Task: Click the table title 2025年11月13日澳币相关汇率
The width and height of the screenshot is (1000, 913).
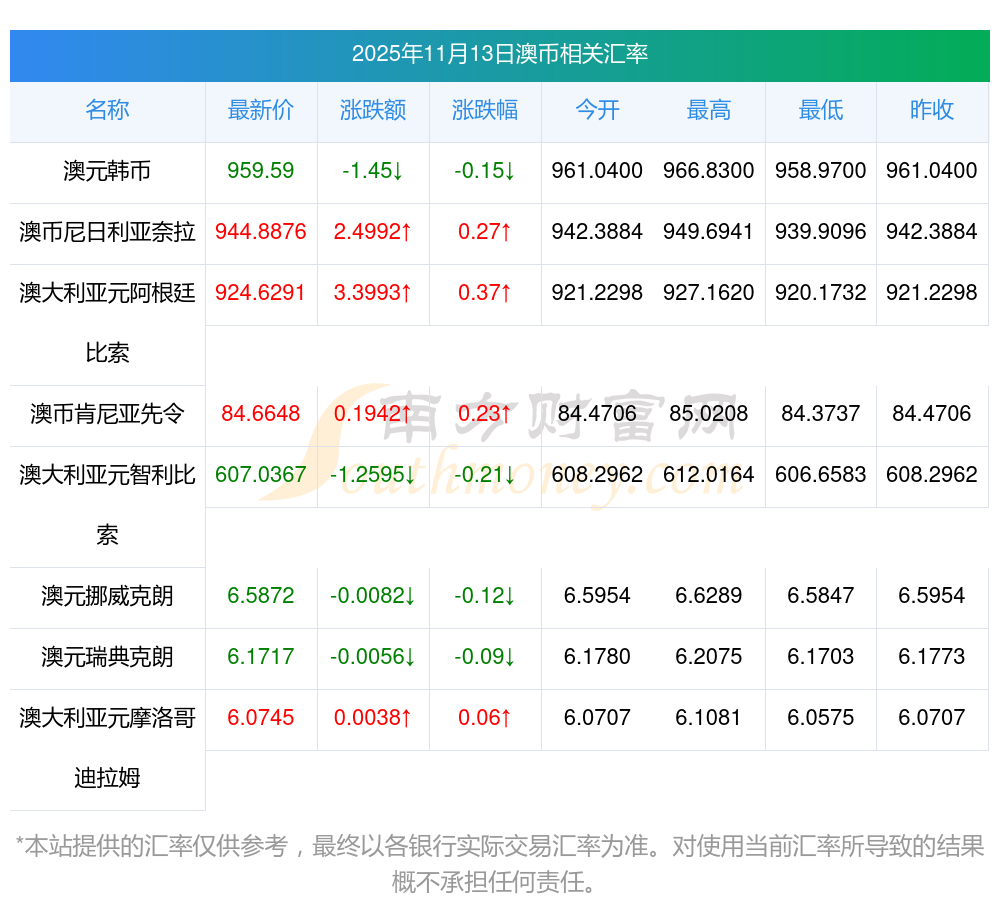Action: coord(500,54)
